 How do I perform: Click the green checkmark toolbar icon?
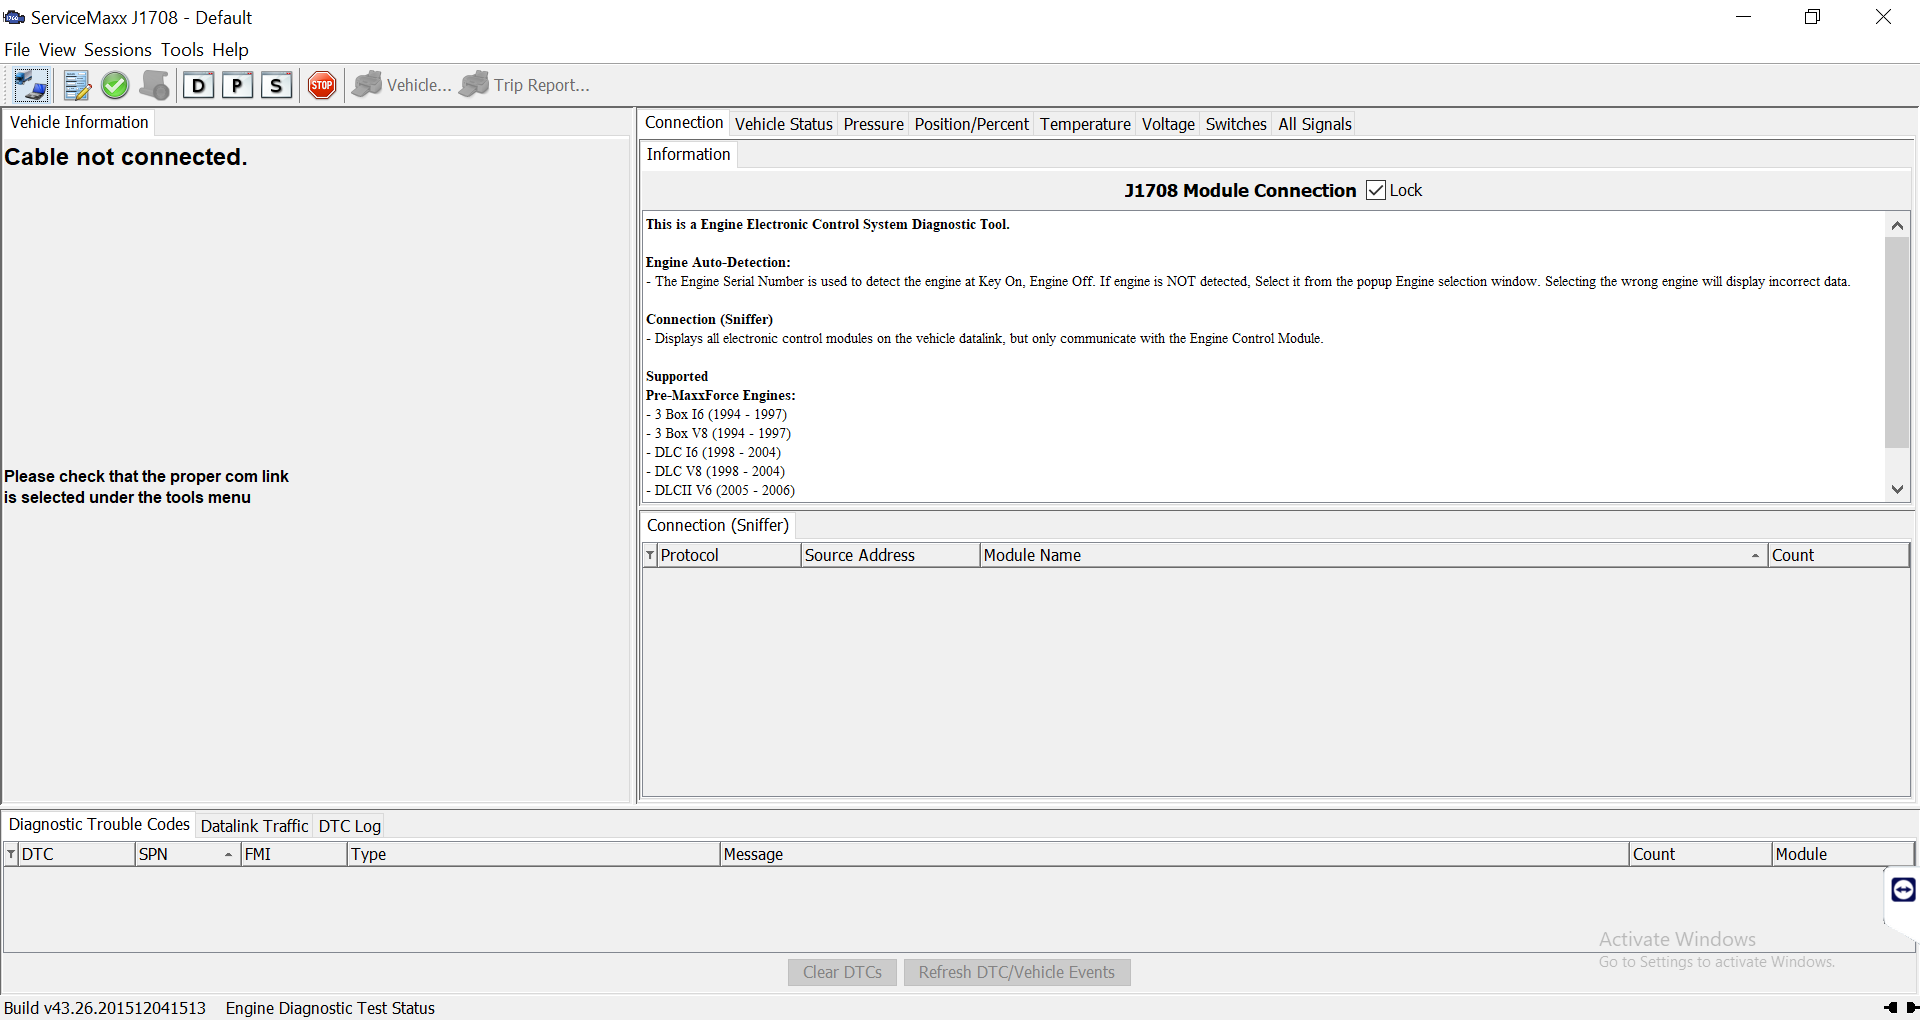tap(115, 86)
